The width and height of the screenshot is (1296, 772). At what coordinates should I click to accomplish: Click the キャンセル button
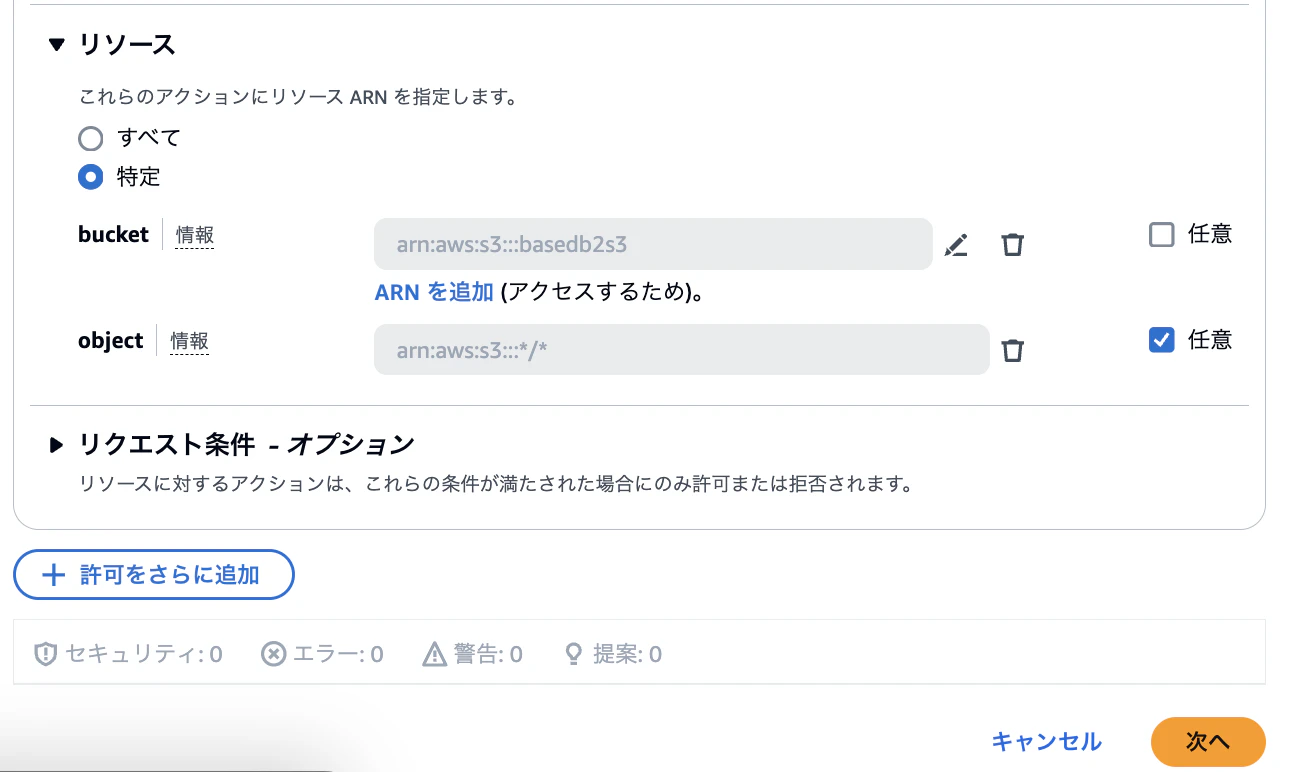pos(1046,742)
